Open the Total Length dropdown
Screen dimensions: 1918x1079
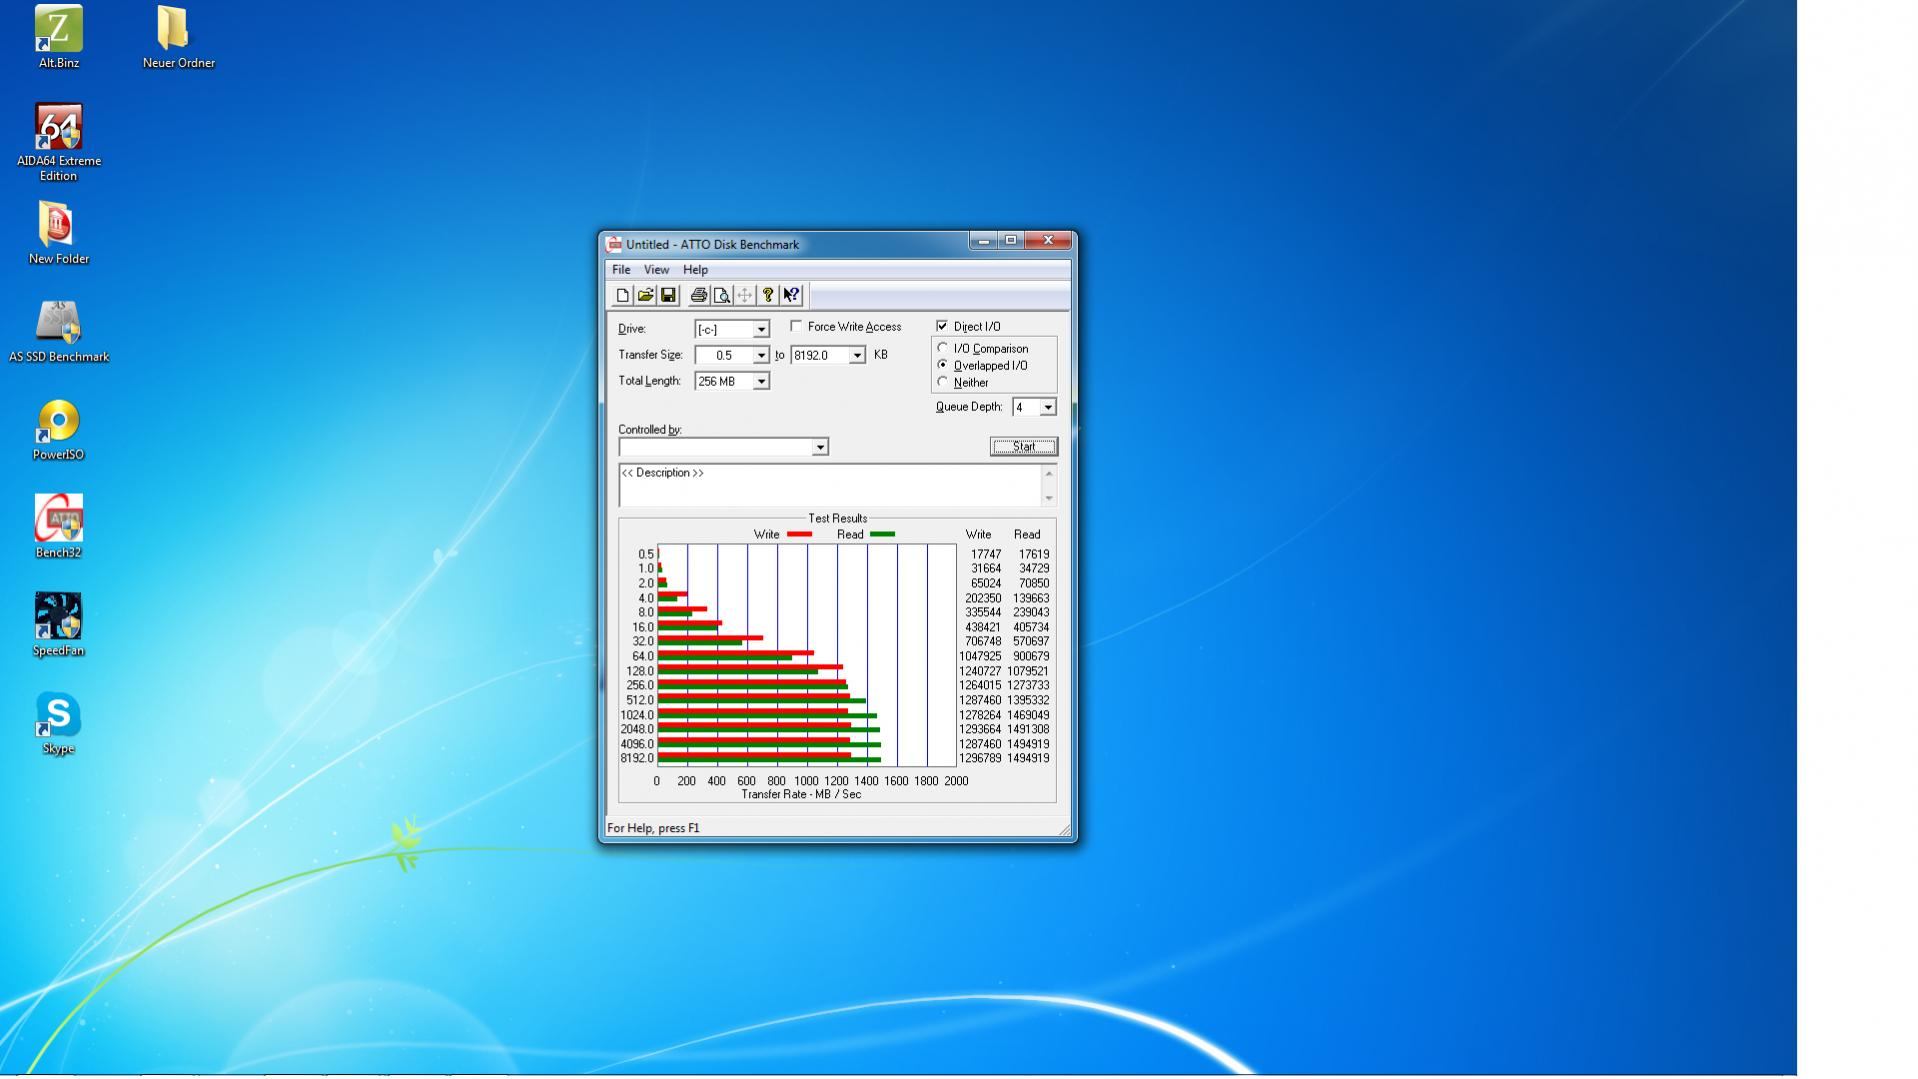coord(761,381)
